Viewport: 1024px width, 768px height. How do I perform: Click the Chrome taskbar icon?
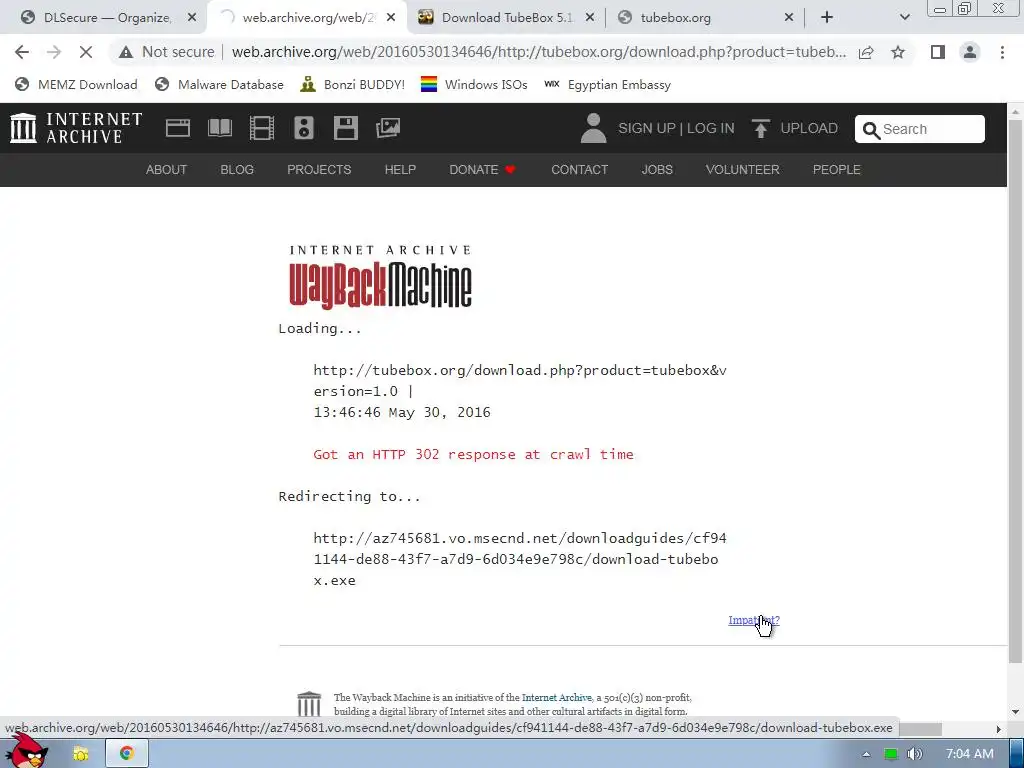pos(127,754)
